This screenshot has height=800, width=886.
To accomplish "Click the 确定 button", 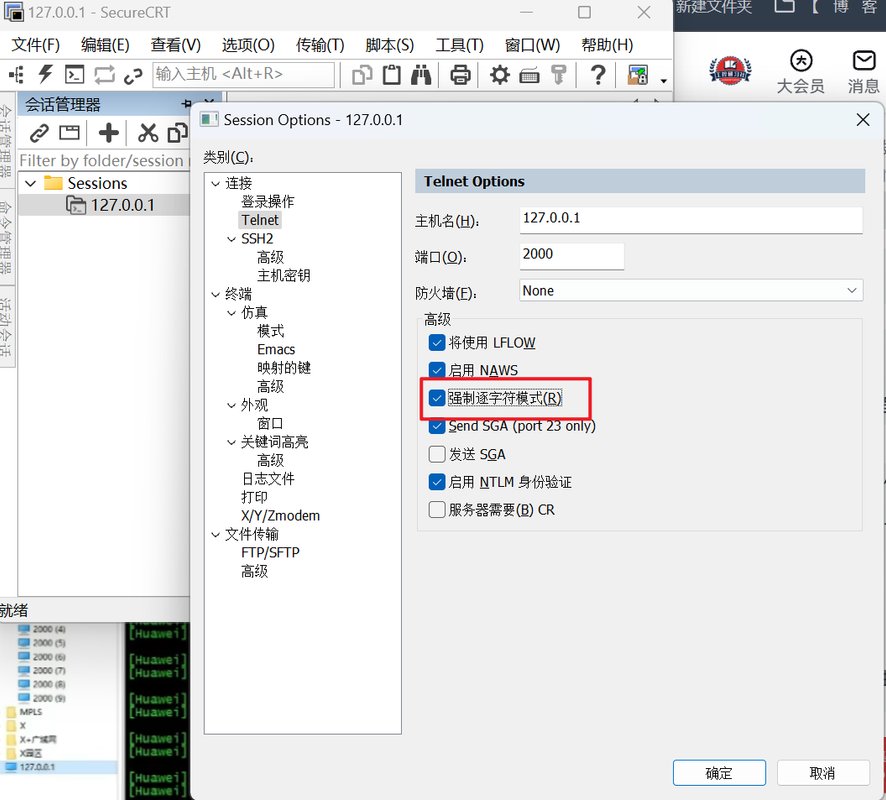I will [x=719, y=773].
